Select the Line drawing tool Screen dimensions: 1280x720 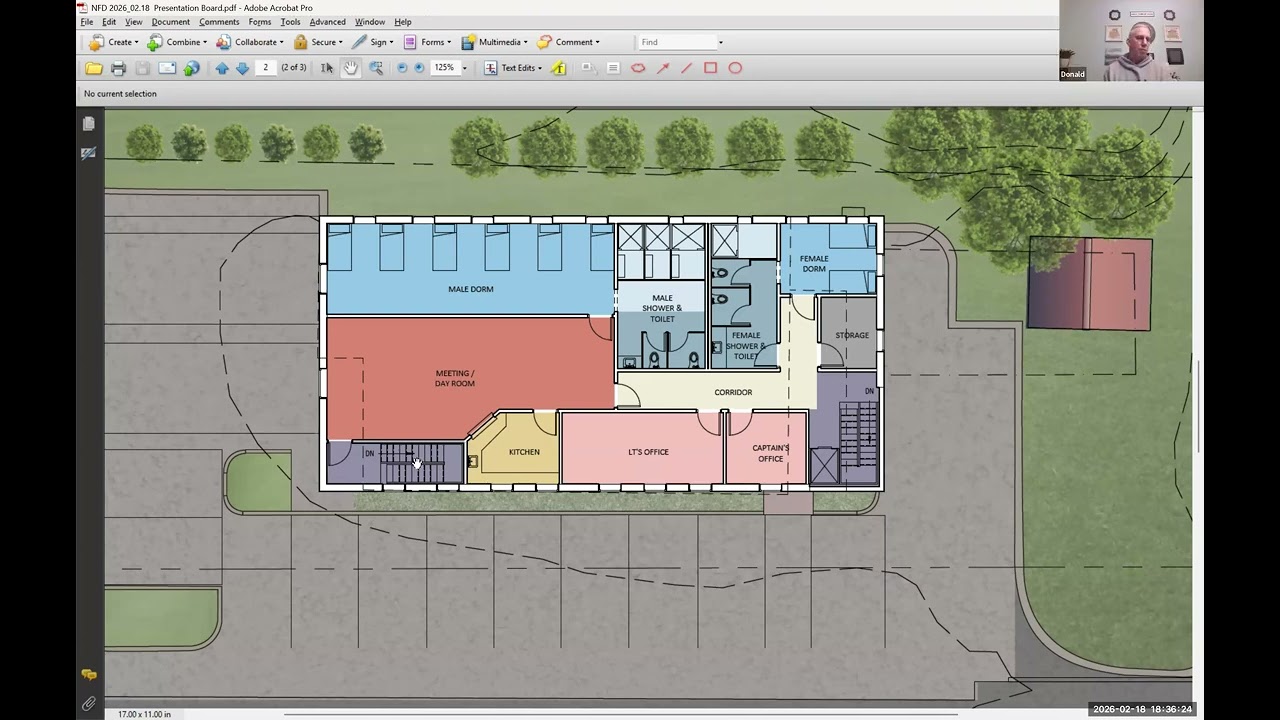pyautogui.click(x=686, y=68)
